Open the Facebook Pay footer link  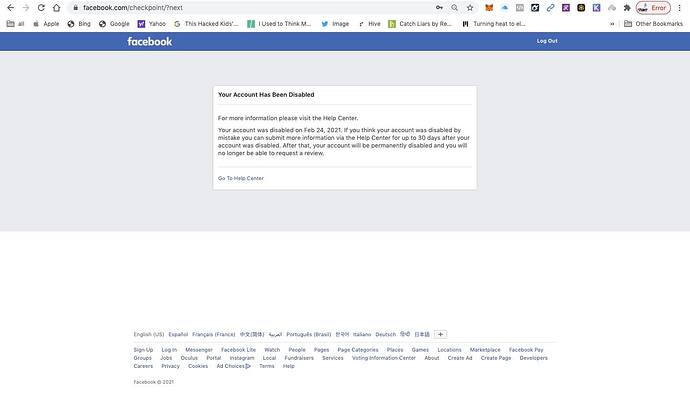[526, 350]
